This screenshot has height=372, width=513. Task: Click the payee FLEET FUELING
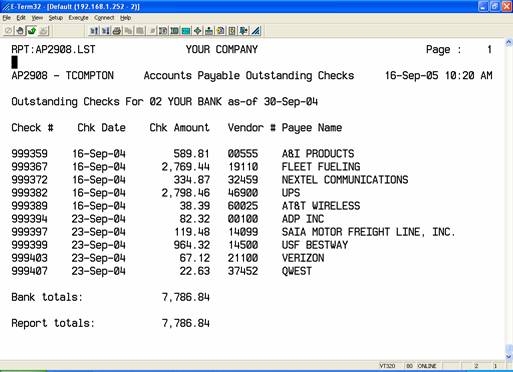click(321, 167)
